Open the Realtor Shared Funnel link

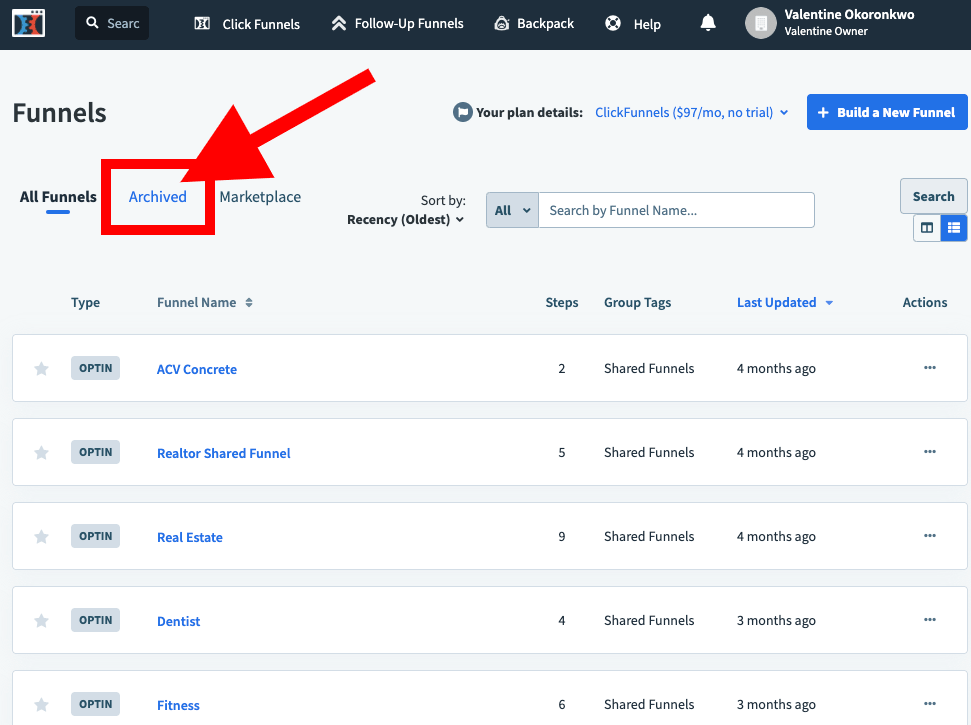(x=224, y=453)
